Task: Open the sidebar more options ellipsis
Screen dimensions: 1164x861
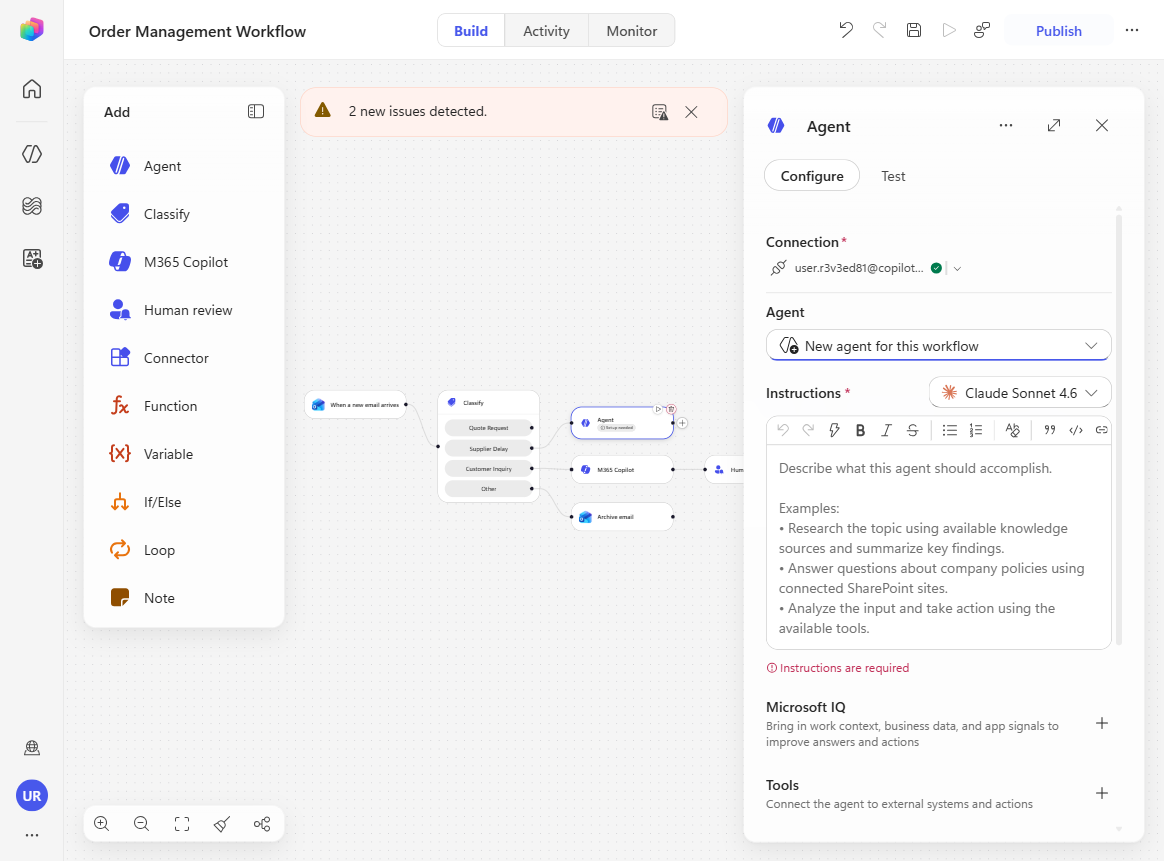Action: [32, 835]
